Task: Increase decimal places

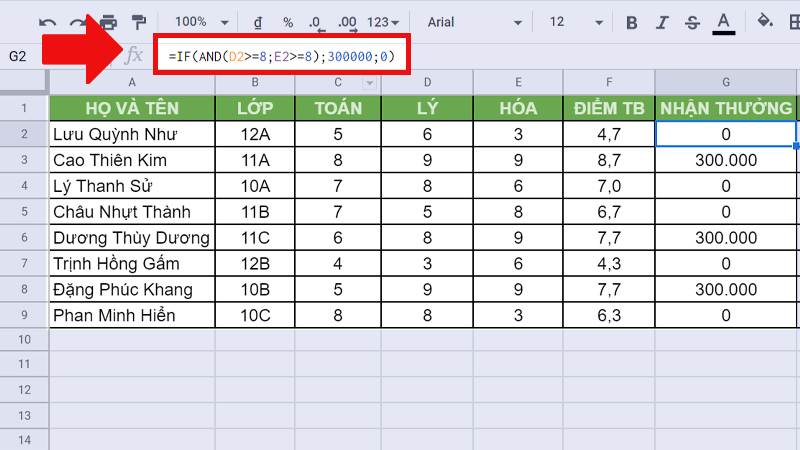Action: (x=347, y=22)
